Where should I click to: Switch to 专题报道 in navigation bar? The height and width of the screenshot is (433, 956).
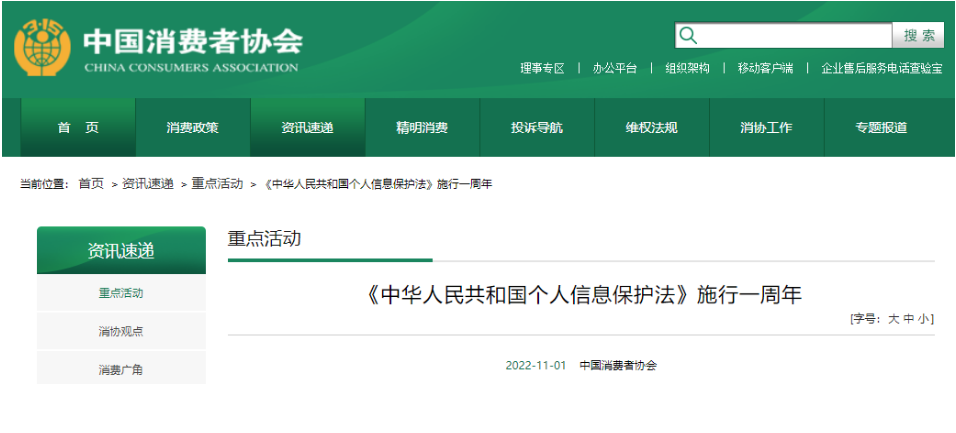881,128
